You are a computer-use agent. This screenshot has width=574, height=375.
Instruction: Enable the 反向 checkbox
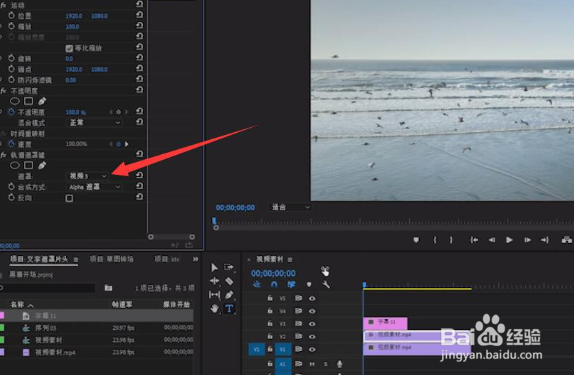click(69, 198)
